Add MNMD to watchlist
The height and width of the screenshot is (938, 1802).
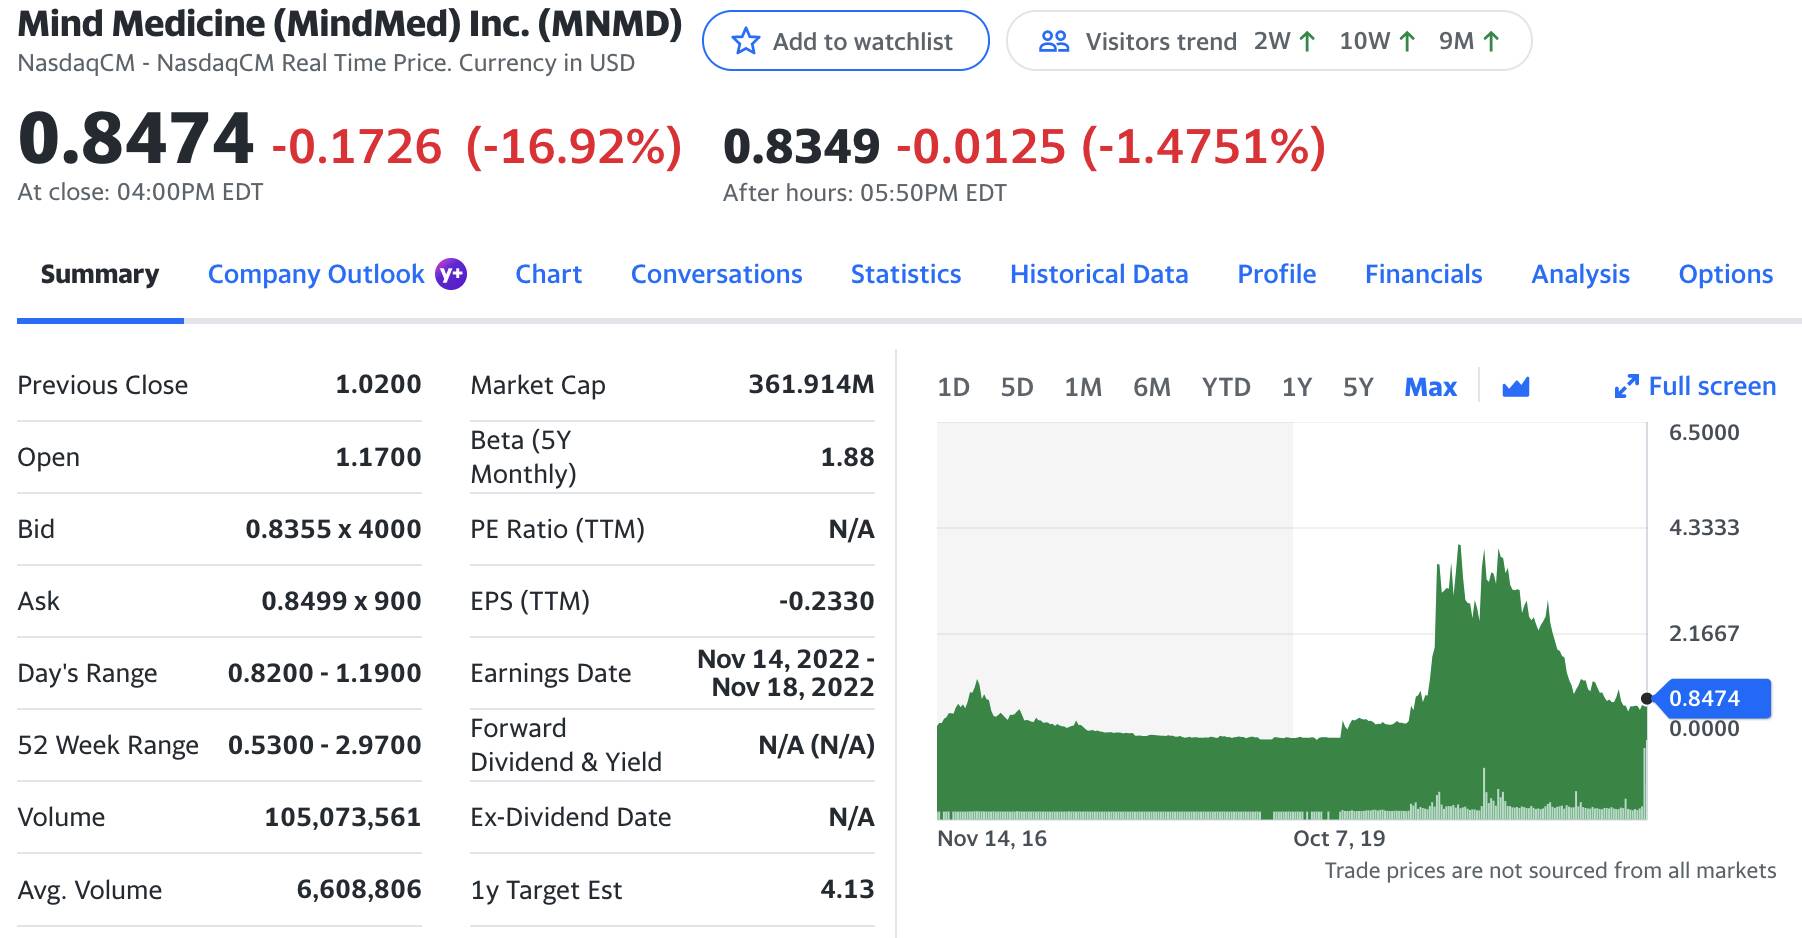(x=846, y=41)
